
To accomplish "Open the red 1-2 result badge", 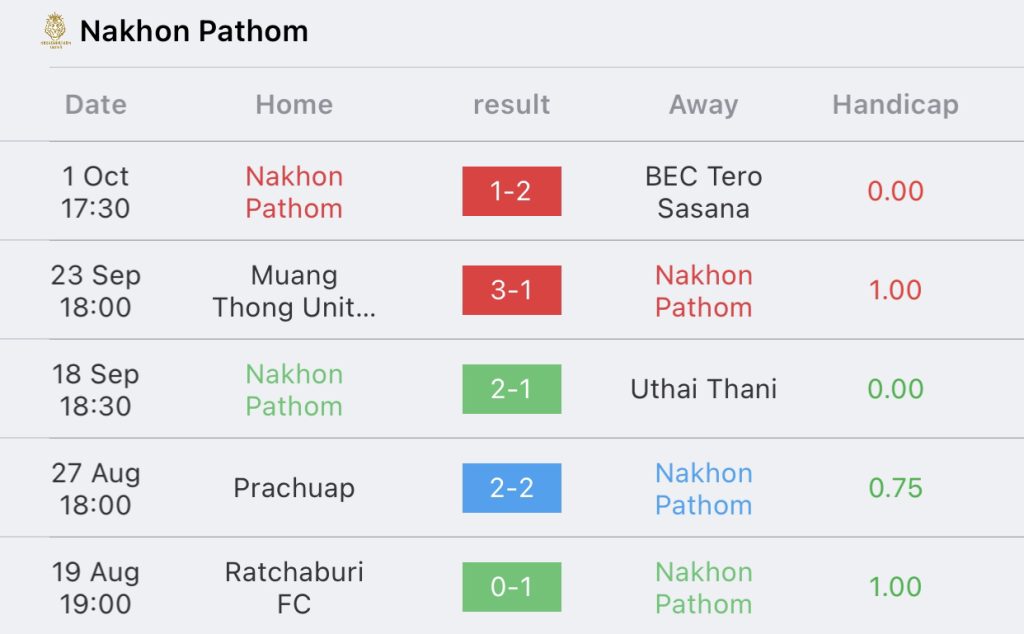I will click(x=511, y=191).
